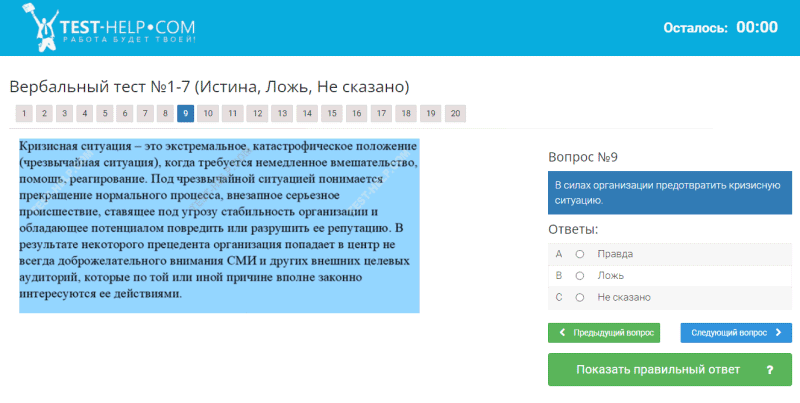Navigate to question 15
The width and height of the screenshot is (800, 403).
coord(332,113)
